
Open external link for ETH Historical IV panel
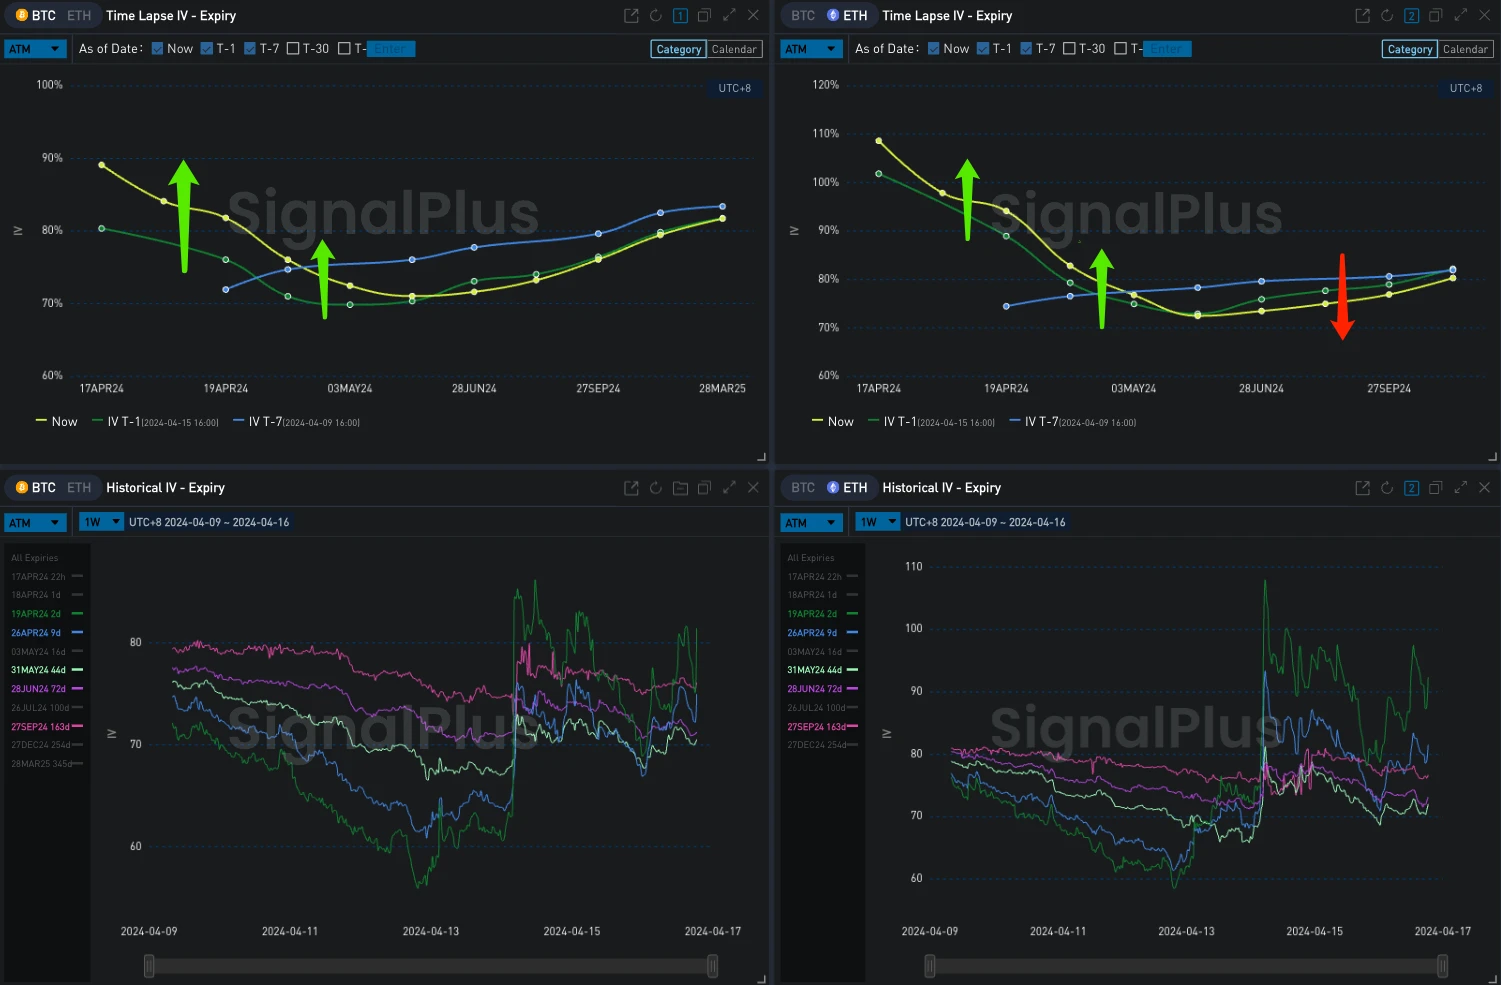tap(1362, 487)
